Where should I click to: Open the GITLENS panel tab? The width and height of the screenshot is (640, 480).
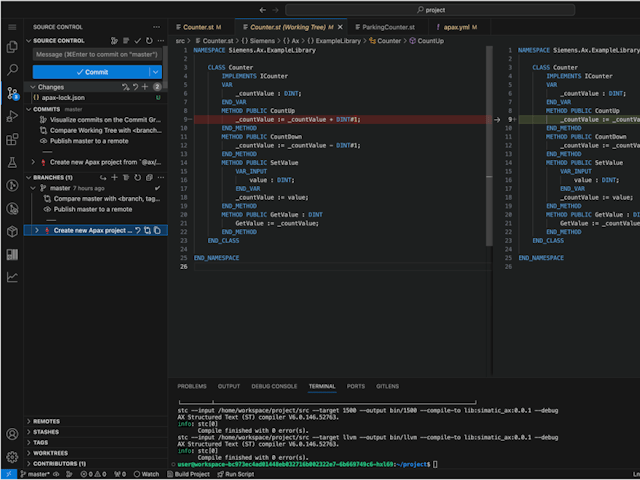[x=387, y=386]
